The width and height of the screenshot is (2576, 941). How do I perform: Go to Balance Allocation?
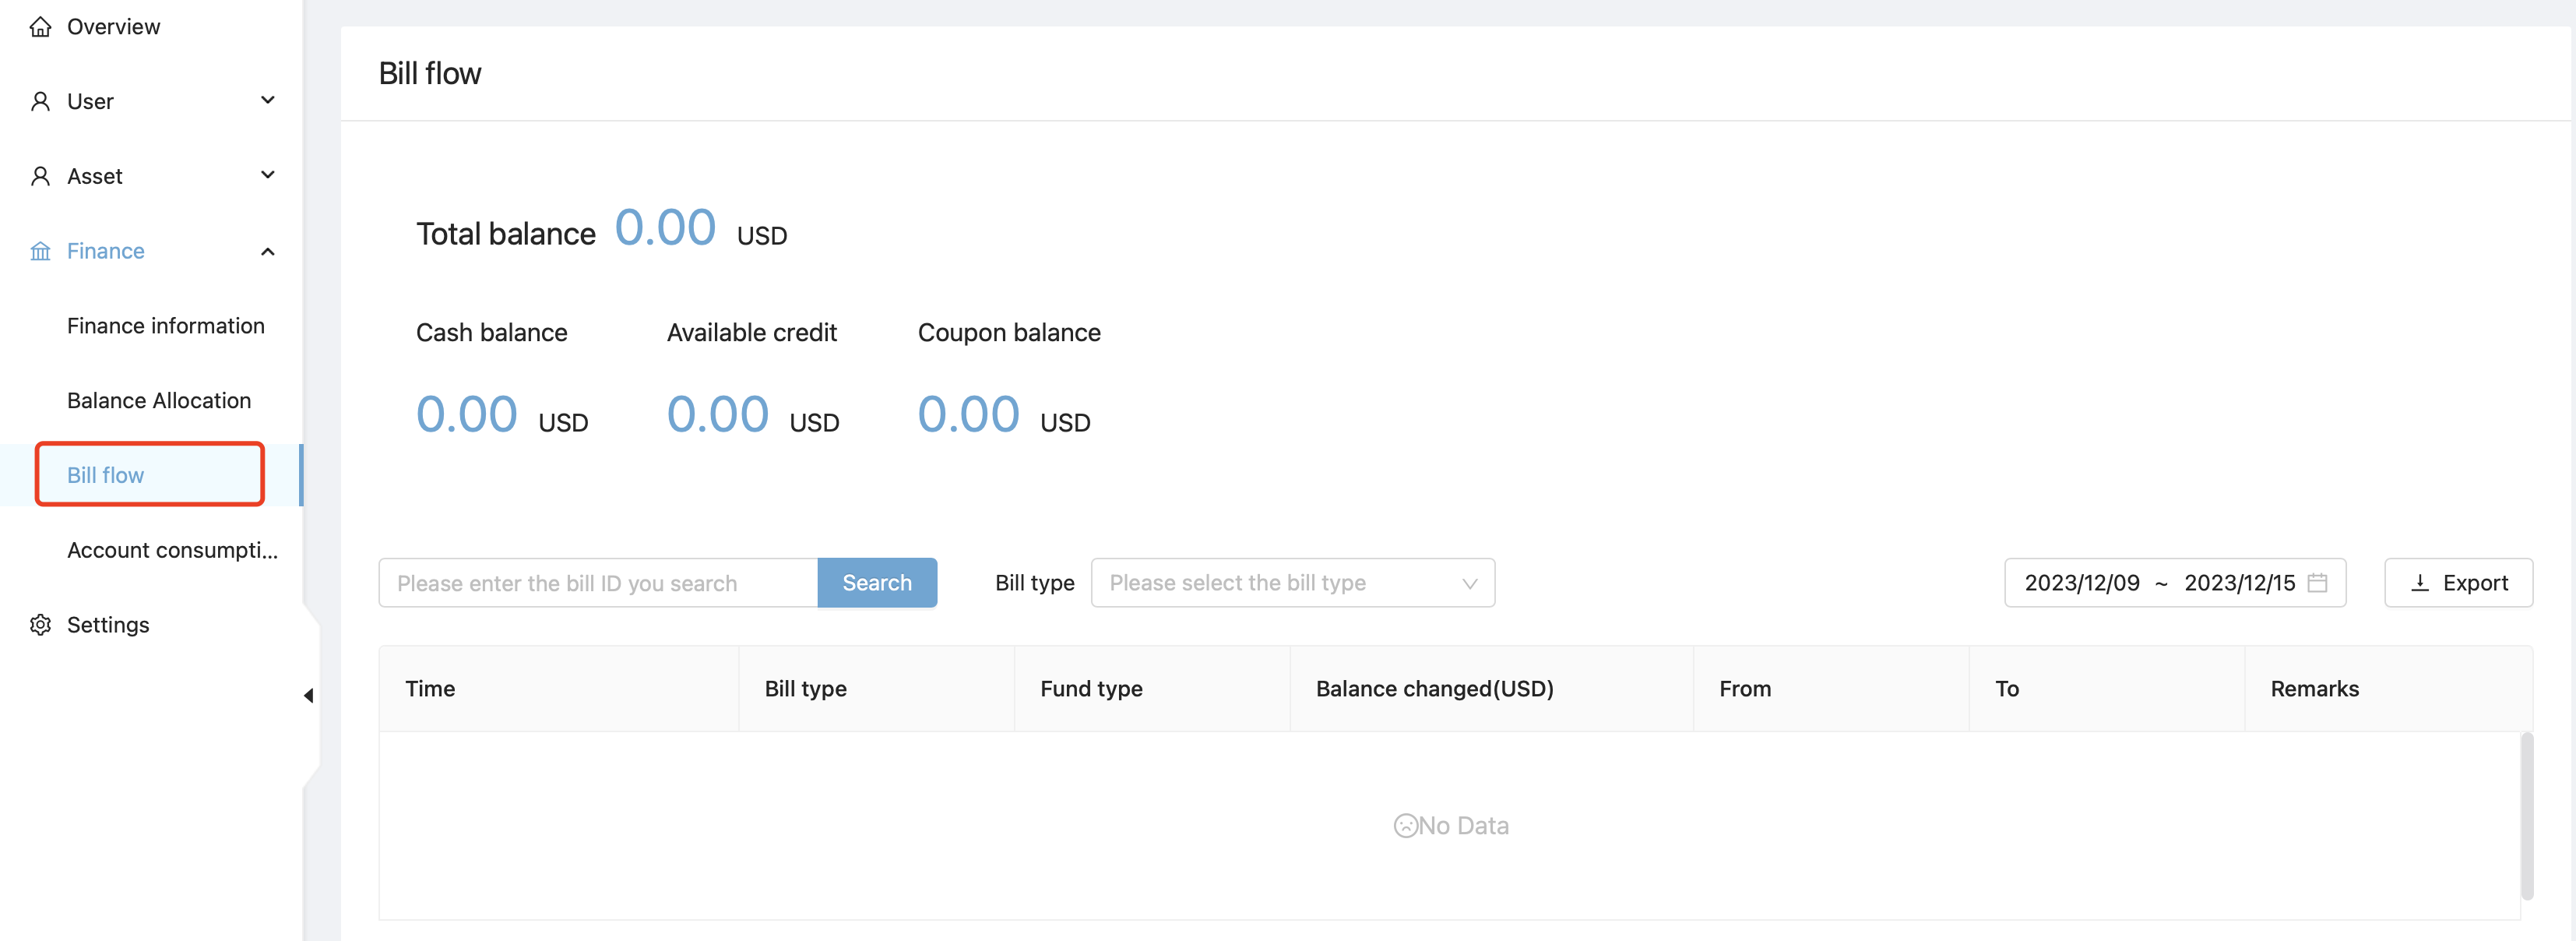[x=159, y=400]
